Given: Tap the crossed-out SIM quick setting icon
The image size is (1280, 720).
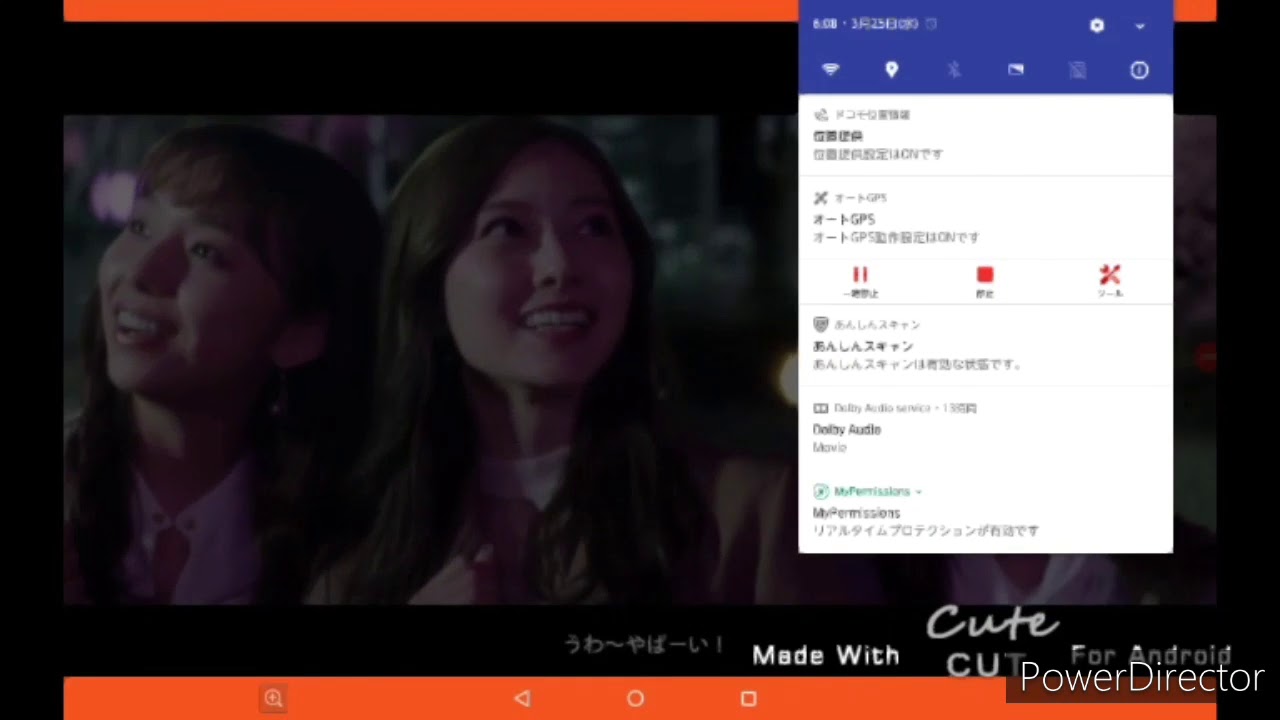Looking at the screenshot, I should tap(1077, 70).
